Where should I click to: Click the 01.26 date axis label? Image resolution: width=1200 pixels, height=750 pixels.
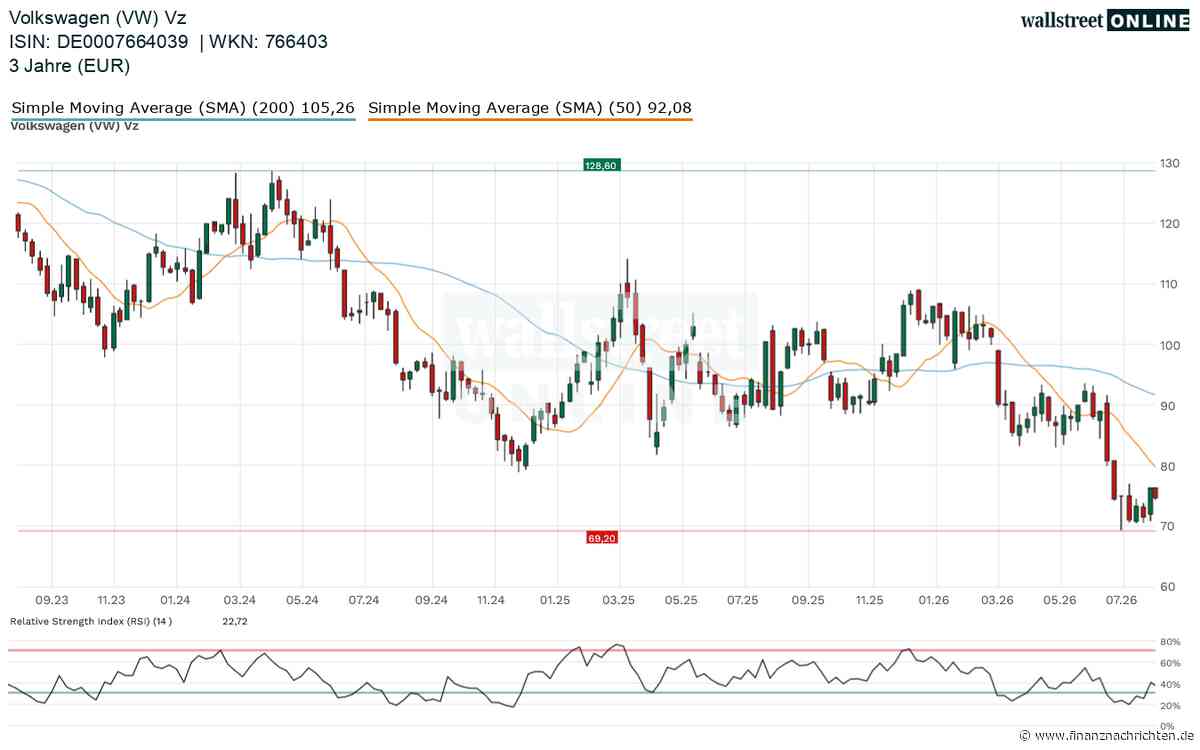tap(934, 600)
